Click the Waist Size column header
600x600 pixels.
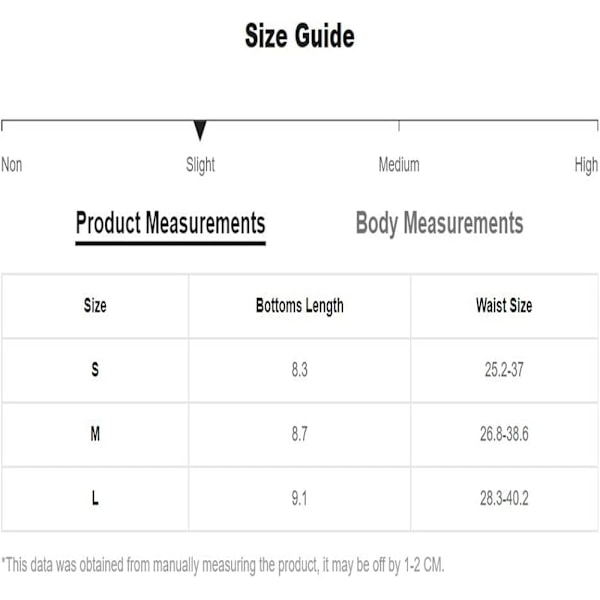(504, 305)
